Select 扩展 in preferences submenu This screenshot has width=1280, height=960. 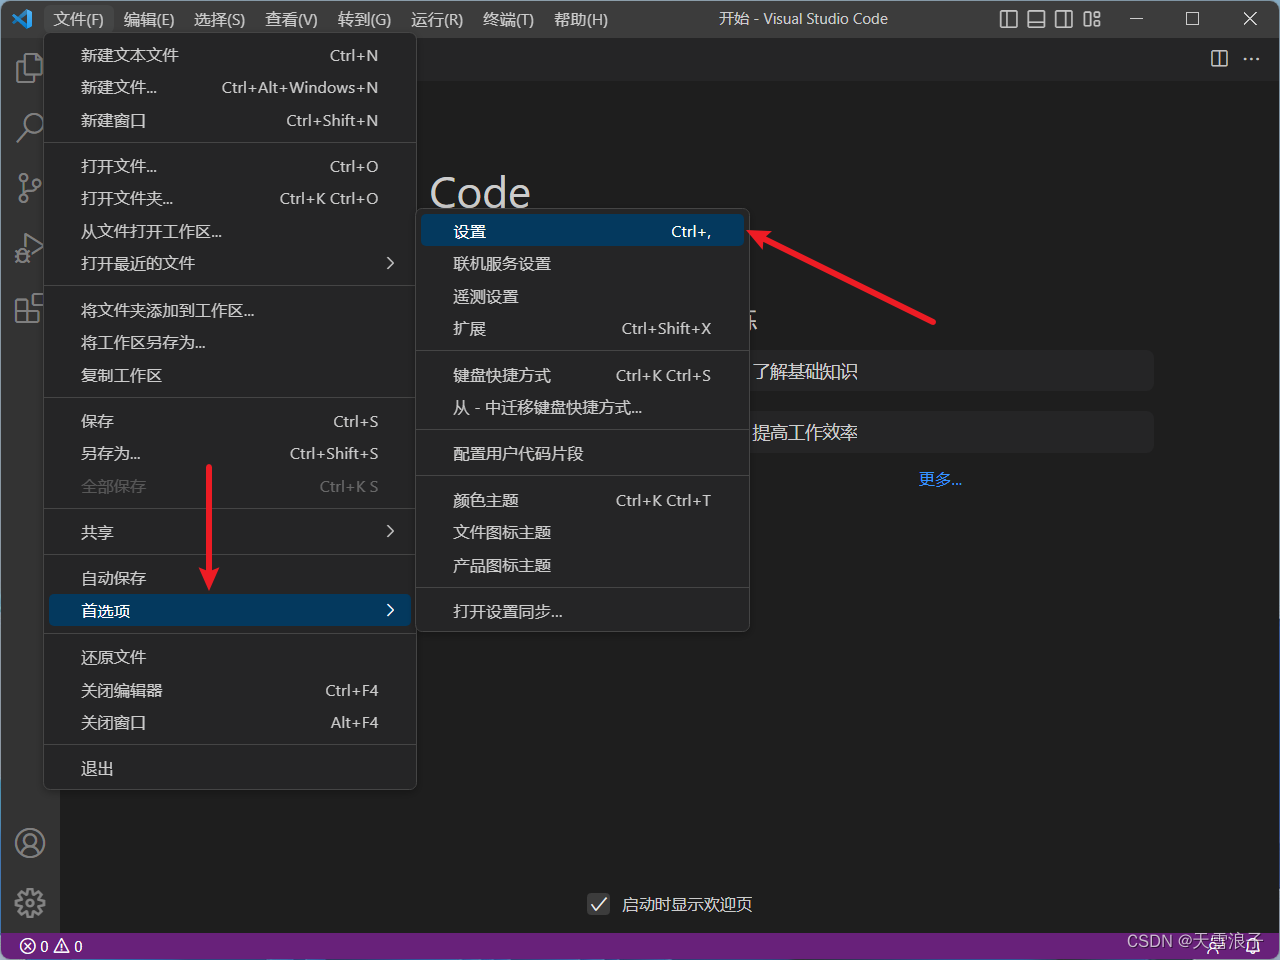tap(582, 328)
